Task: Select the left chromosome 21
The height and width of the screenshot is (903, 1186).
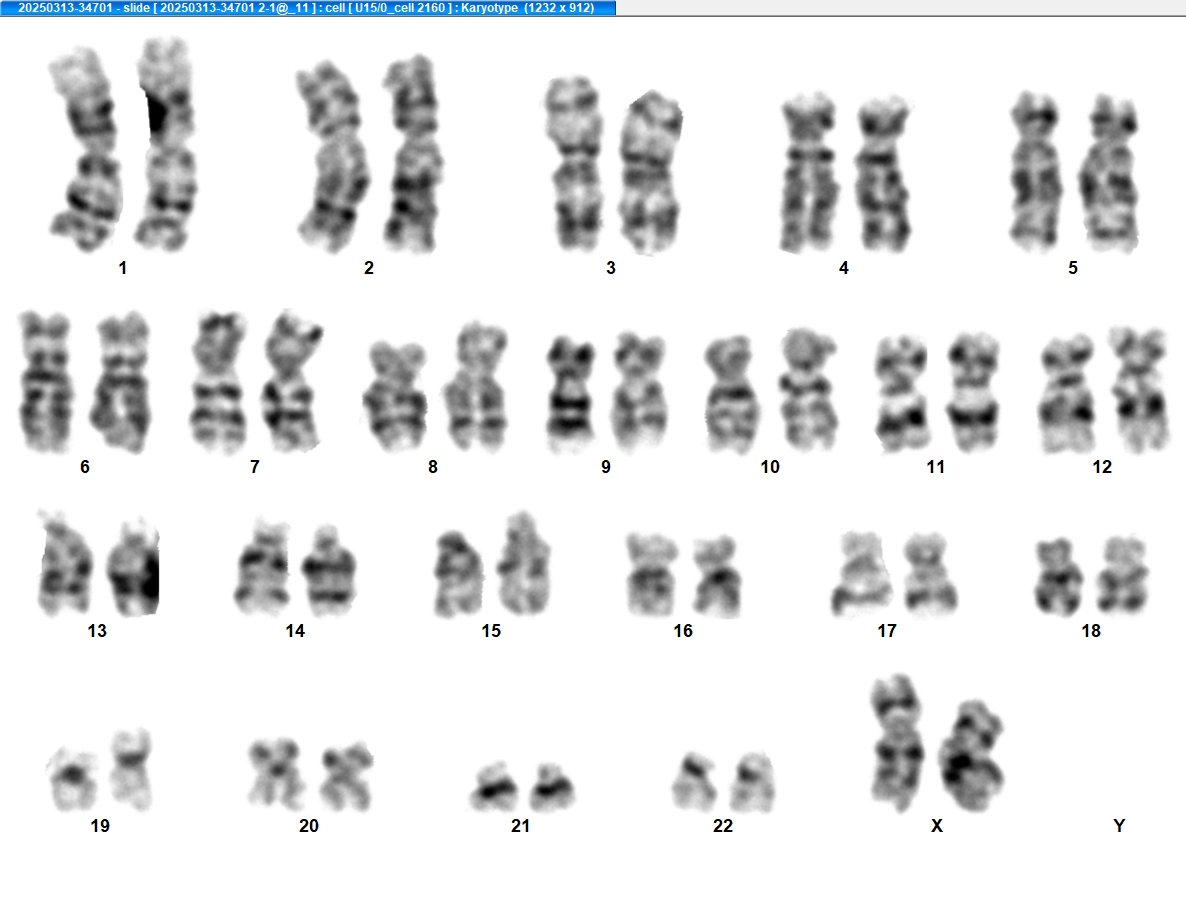Action: point(494,787)
